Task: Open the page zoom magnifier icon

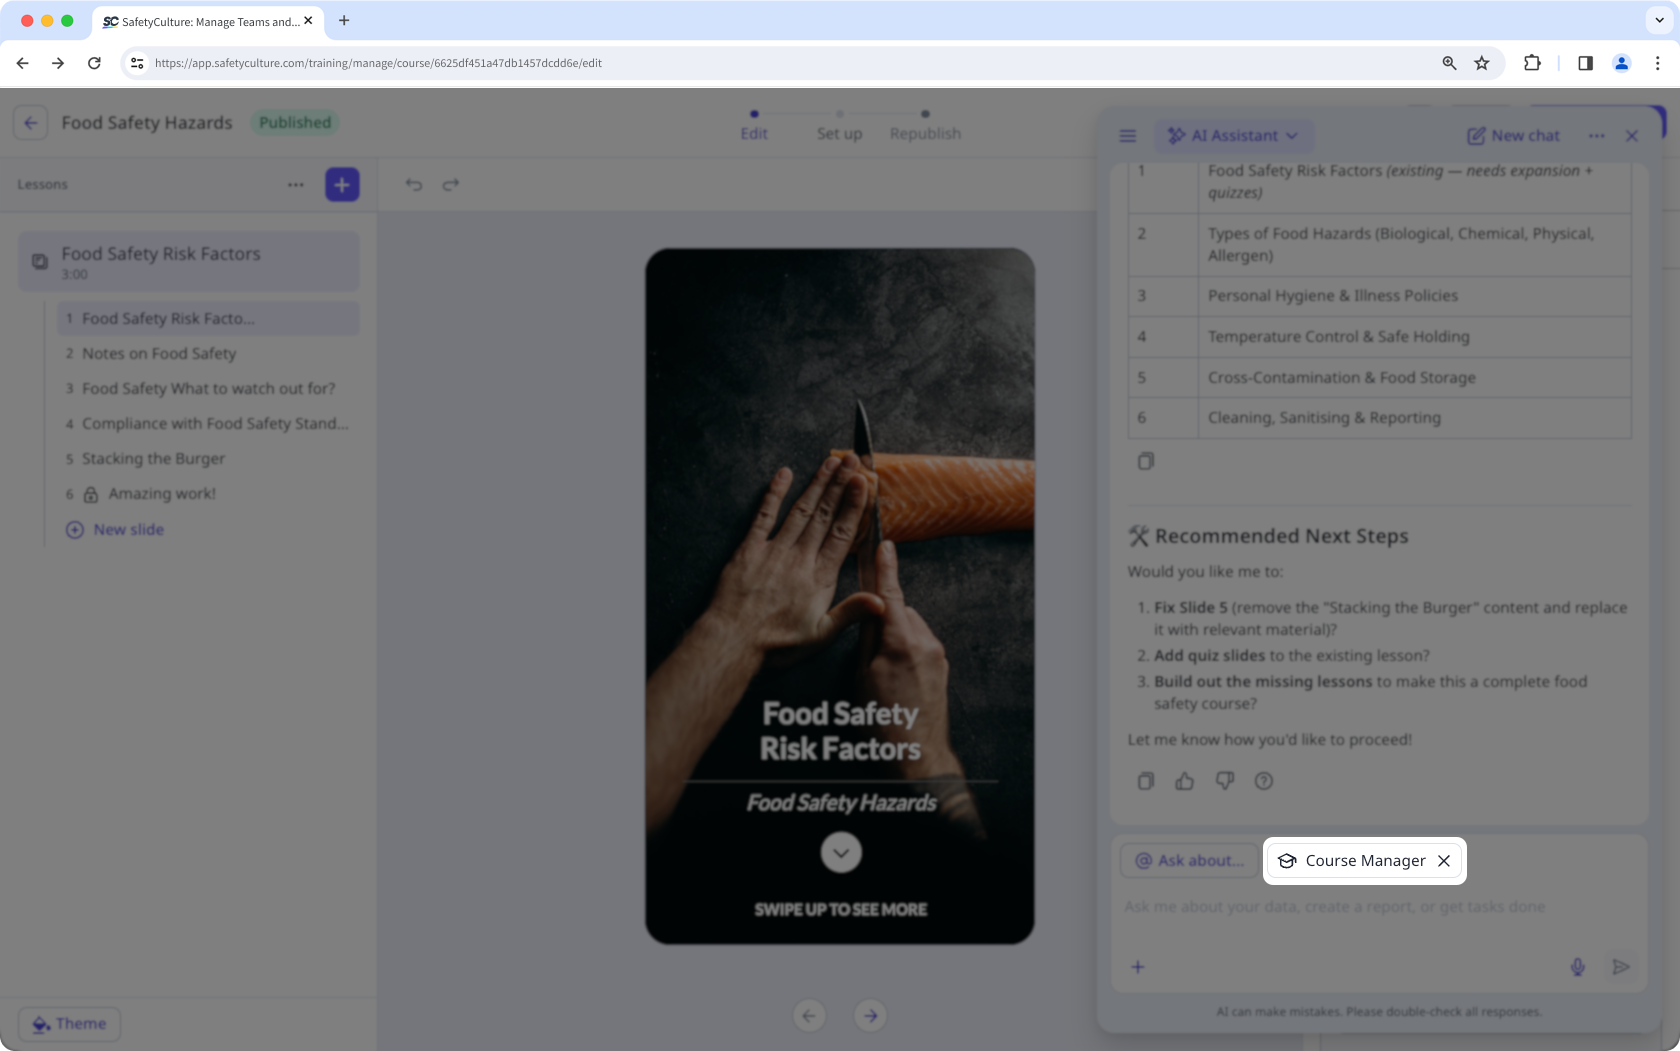Action: [1449, 63]
